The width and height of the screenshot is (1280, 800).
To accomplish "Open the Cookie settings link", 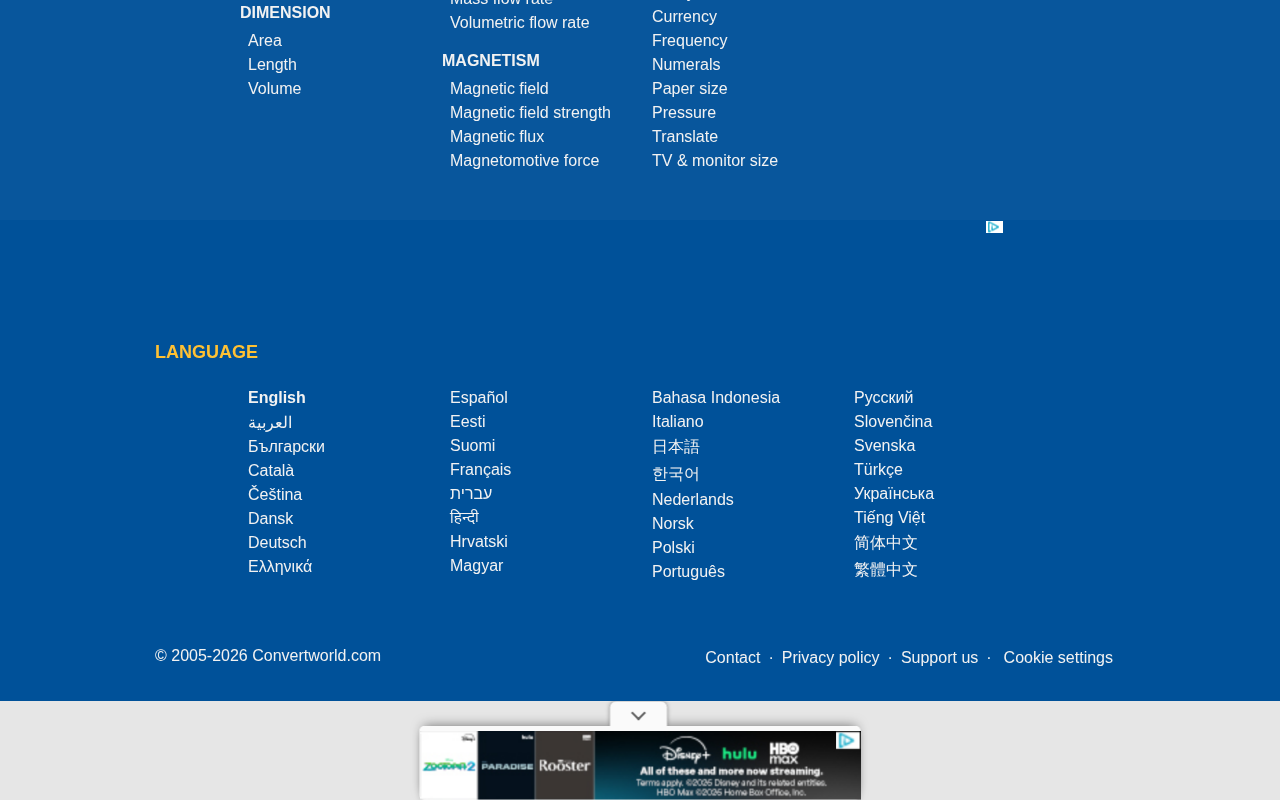I will coord(1058,658).
